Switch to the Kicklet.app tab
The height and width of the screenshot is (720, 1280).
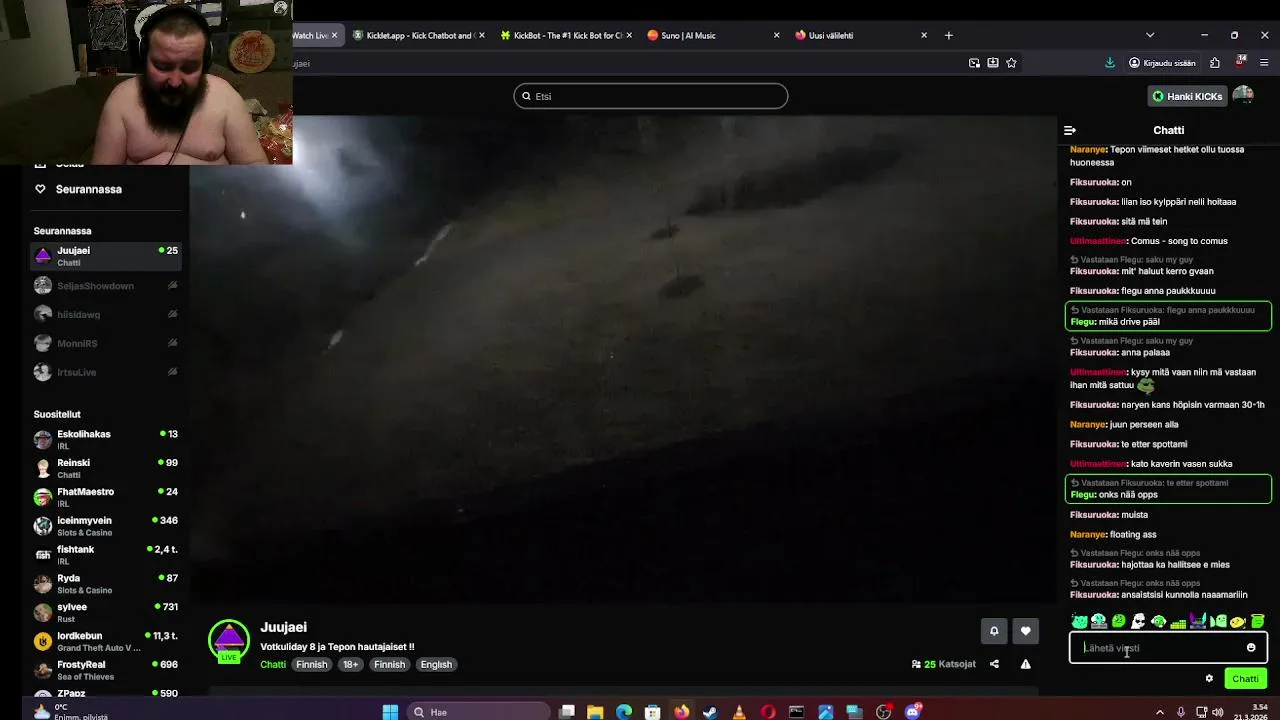tap(418, 35)
